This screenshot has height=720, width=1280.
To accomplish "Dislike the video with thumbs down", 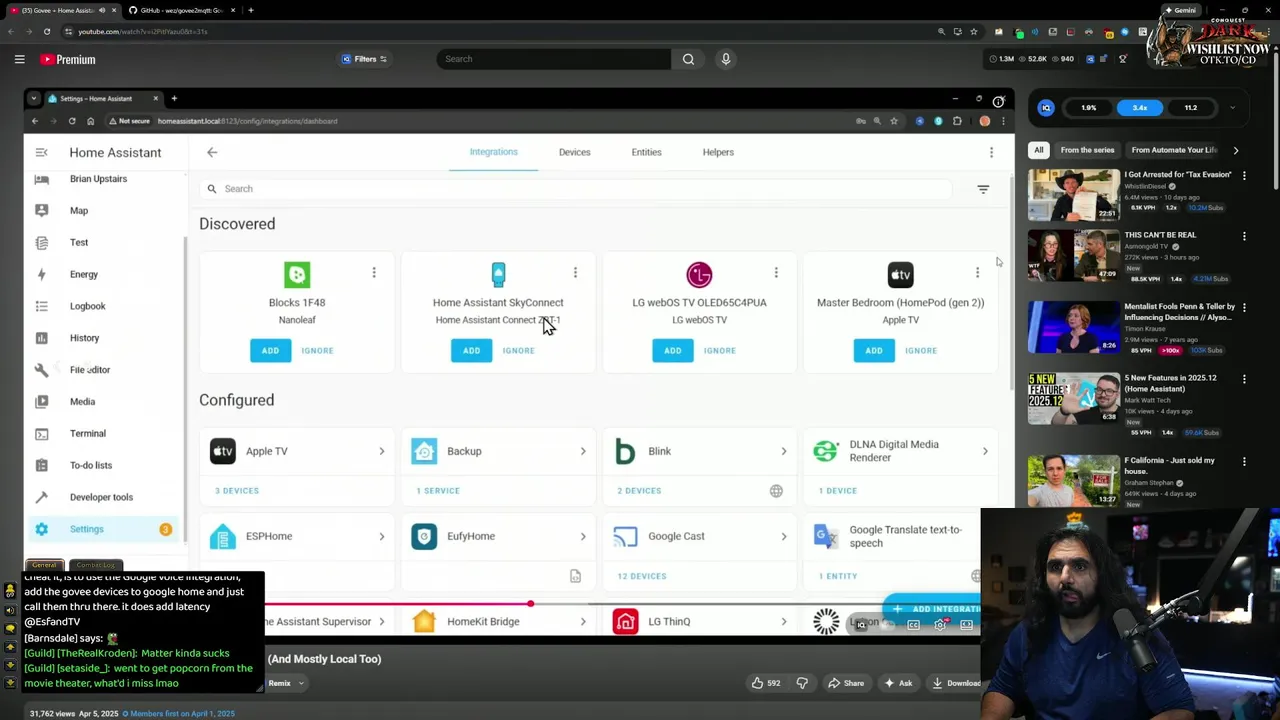I will (802, 683).
